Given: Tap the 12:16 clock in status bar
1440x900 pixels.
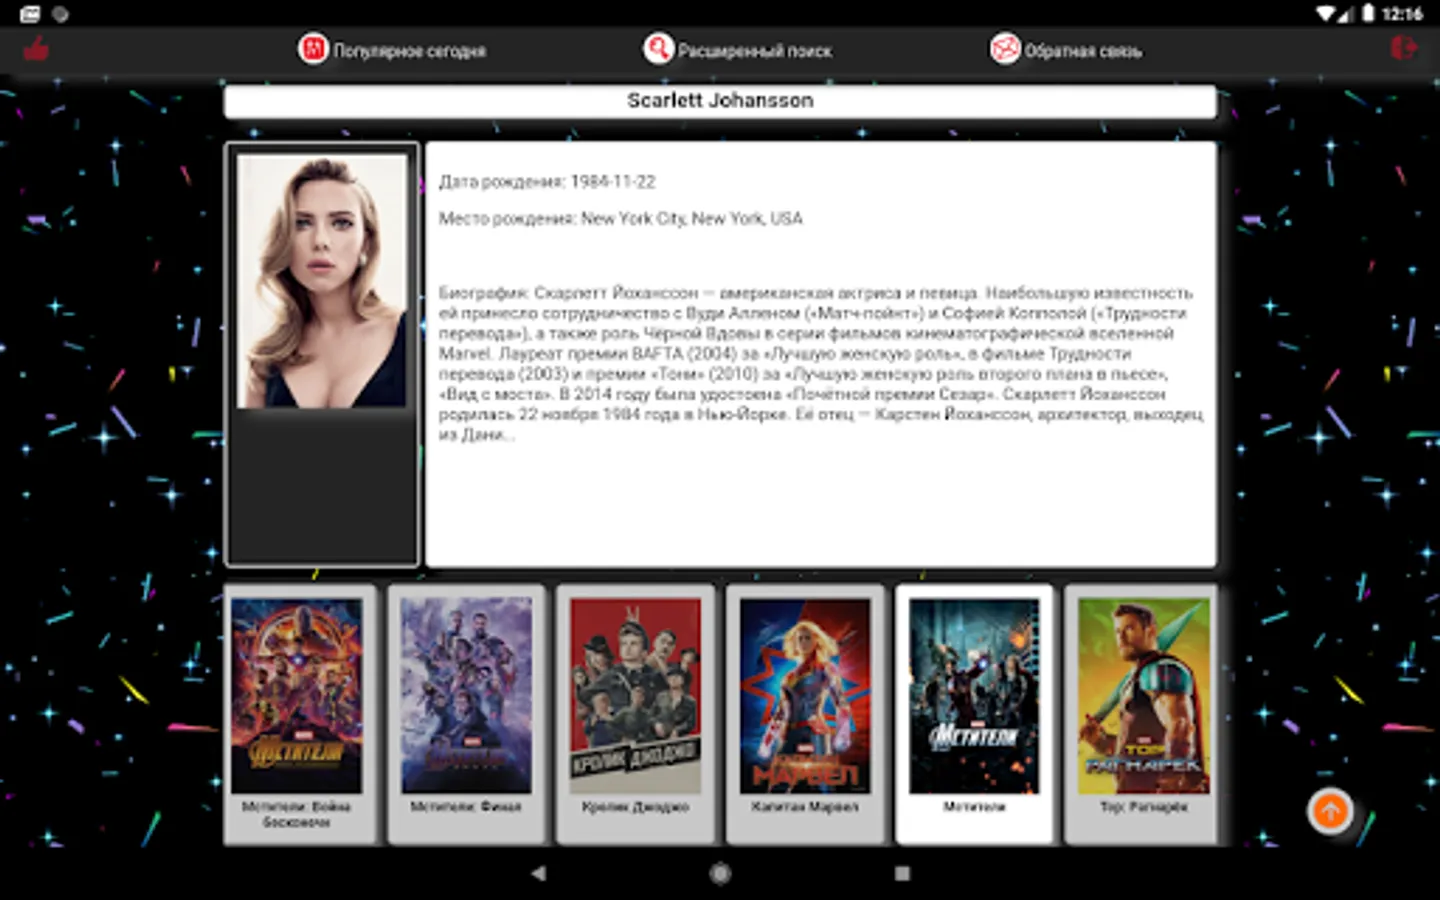Looking at the screenshot, I should pyautogui.click(x=1402, y=14).
